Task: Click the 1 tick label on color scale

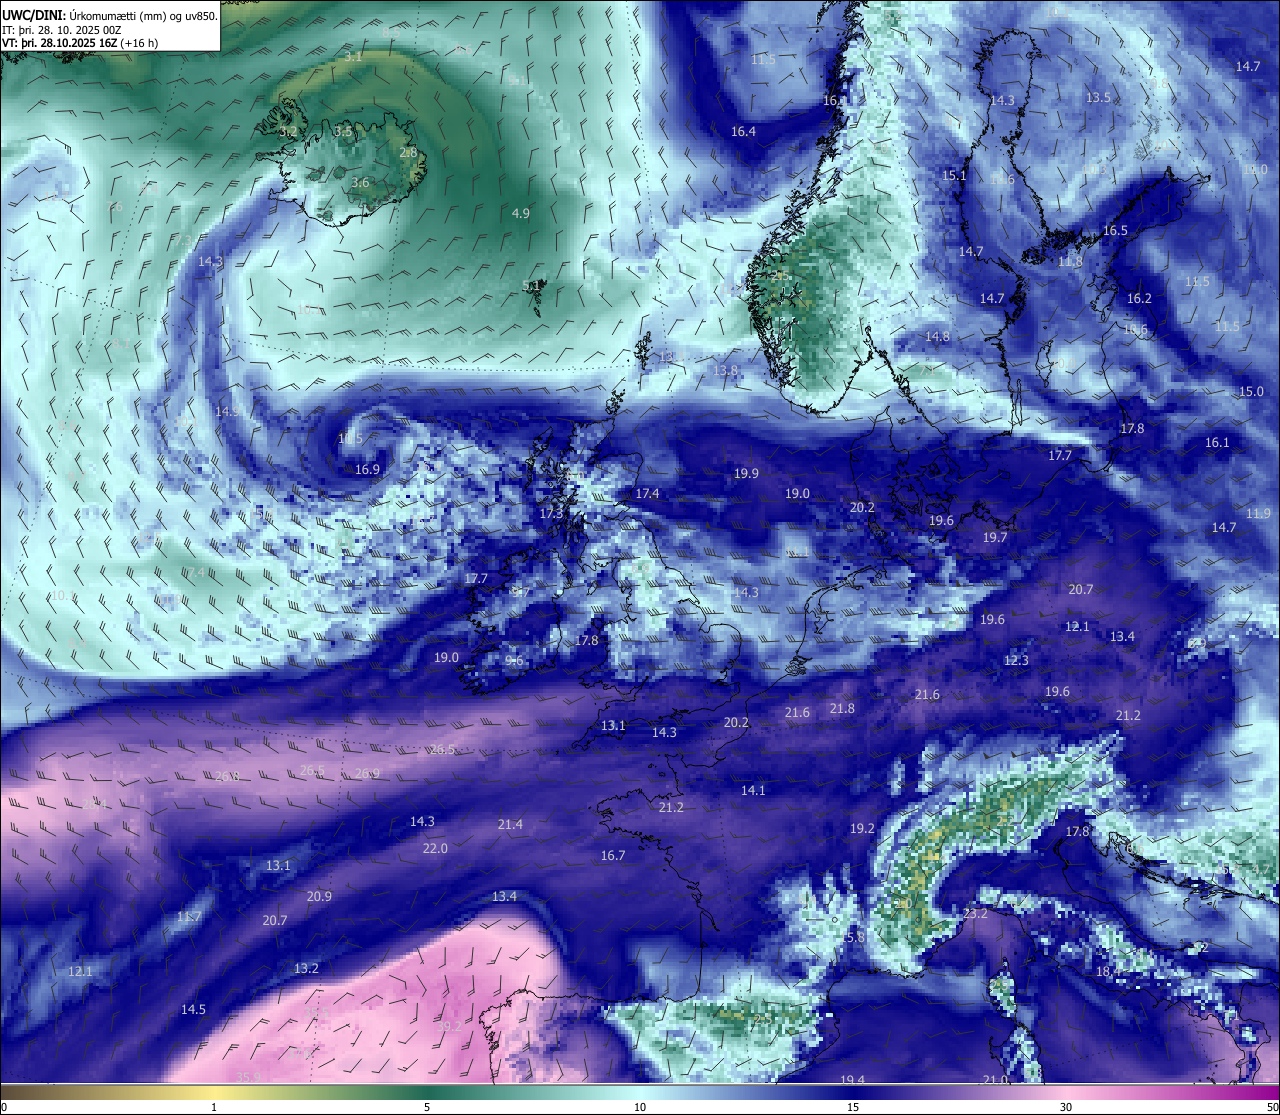Action: (214, 1107)
